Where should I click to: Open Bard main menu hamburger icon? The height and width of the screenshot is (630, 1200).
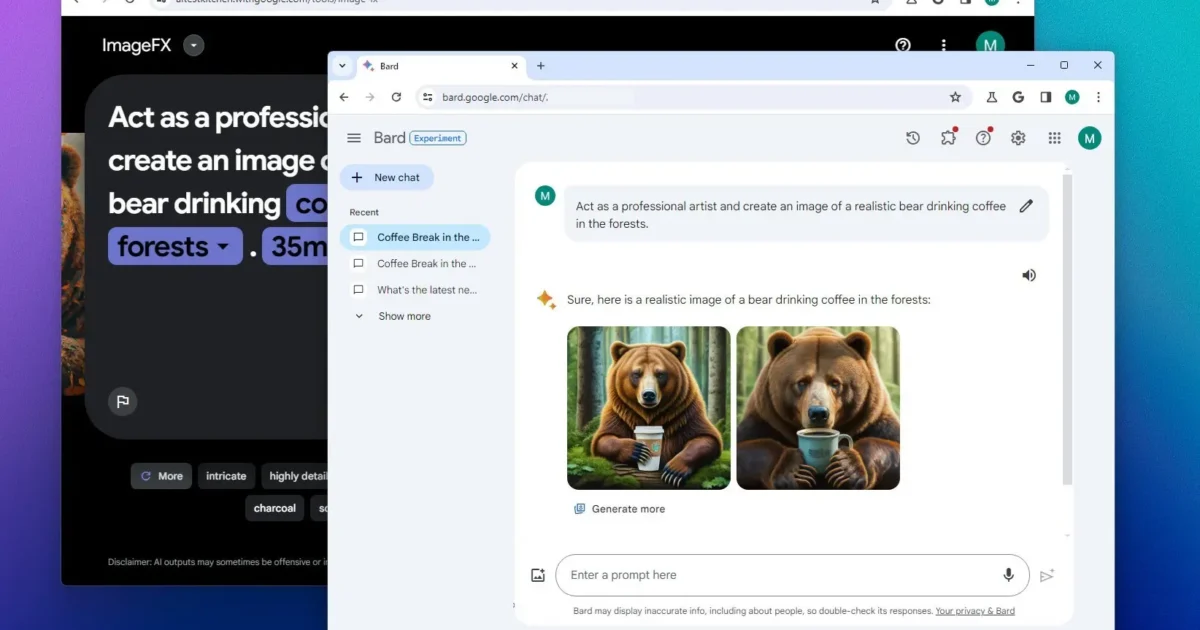pyautogui.click(x=353, y=138)
